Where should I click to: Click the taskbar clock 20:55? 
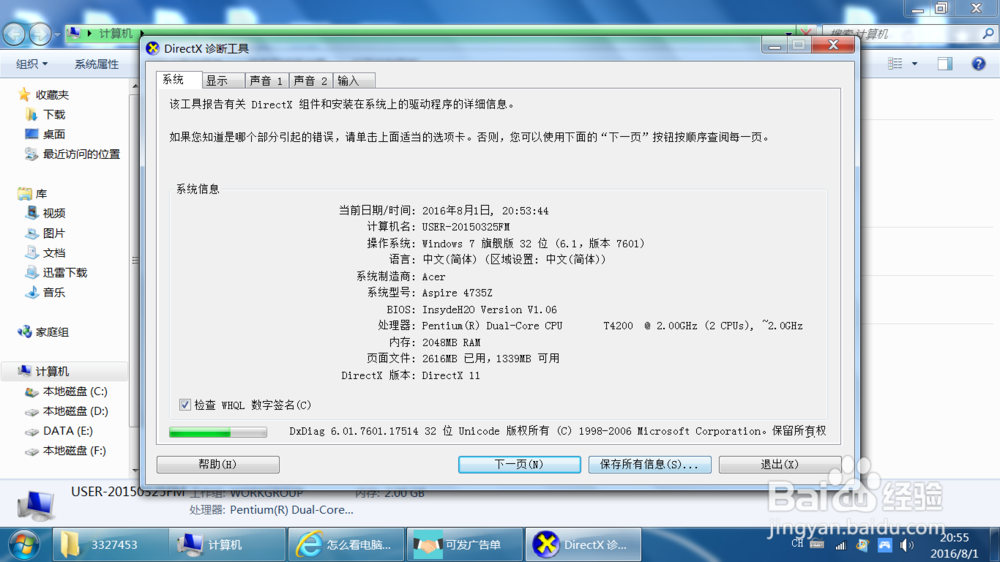(954, 538)
